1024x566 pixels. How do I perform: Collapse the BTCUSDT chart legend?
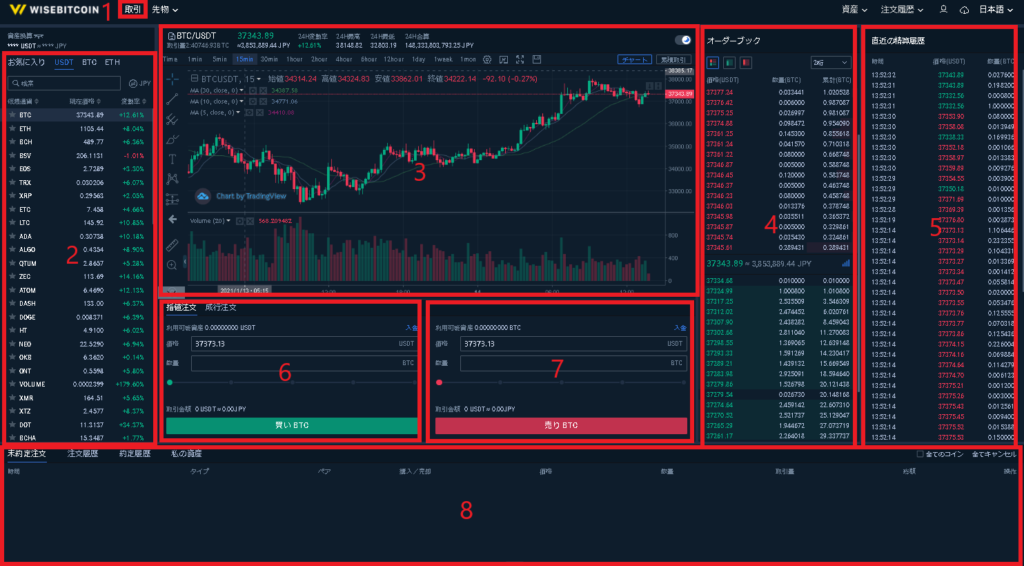(195, 78)
